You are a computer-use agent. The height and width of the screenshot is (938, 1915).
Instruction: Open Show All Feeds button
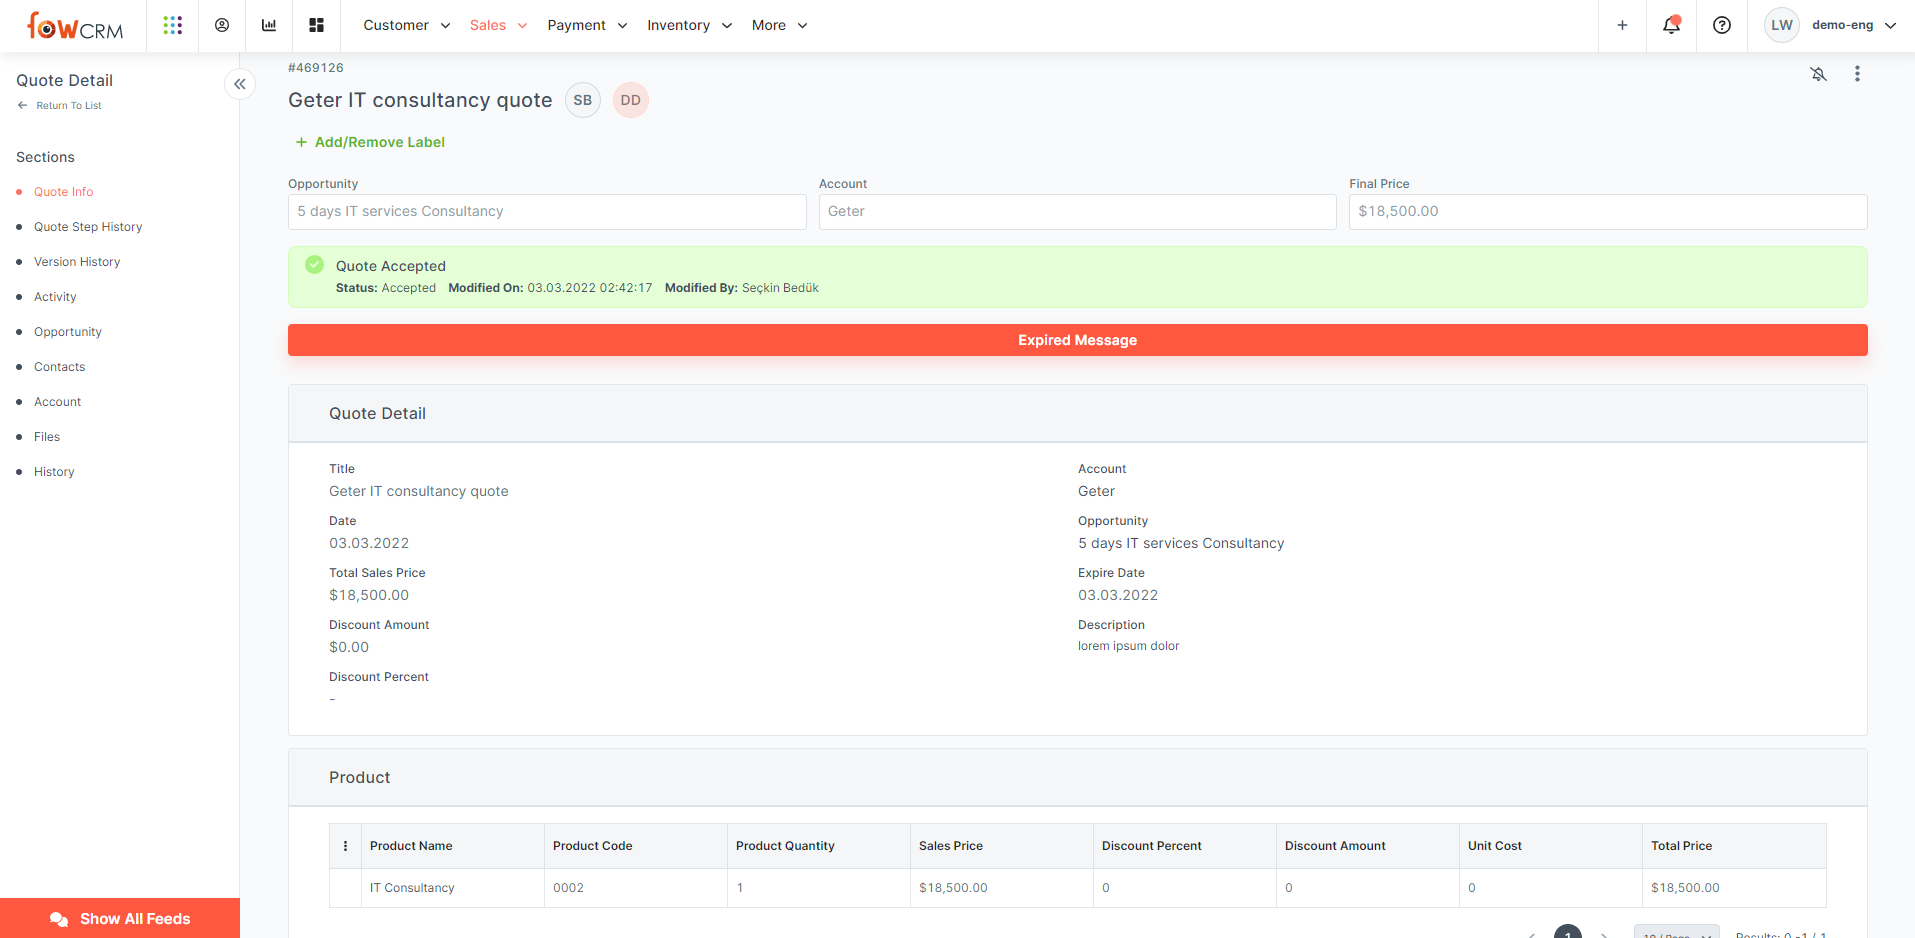click(x=120, y=918)
